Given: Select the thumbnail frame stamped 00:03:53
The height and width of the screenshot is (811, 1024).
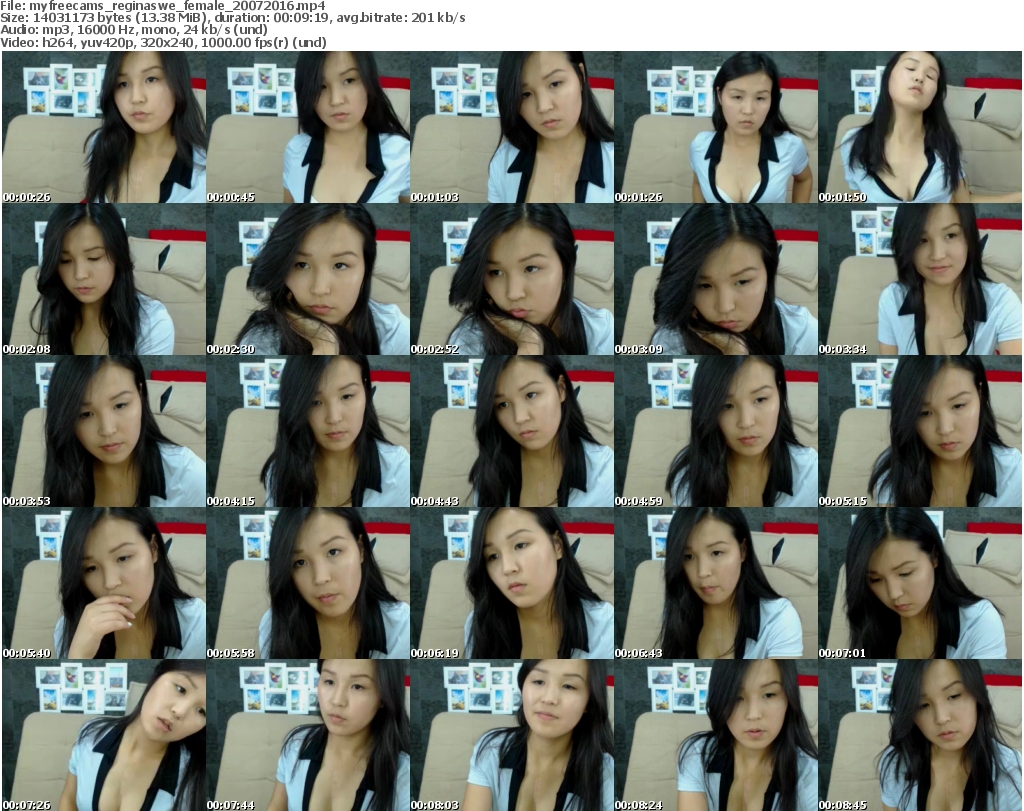Looking at the screenshot, I should click(104, 432).
